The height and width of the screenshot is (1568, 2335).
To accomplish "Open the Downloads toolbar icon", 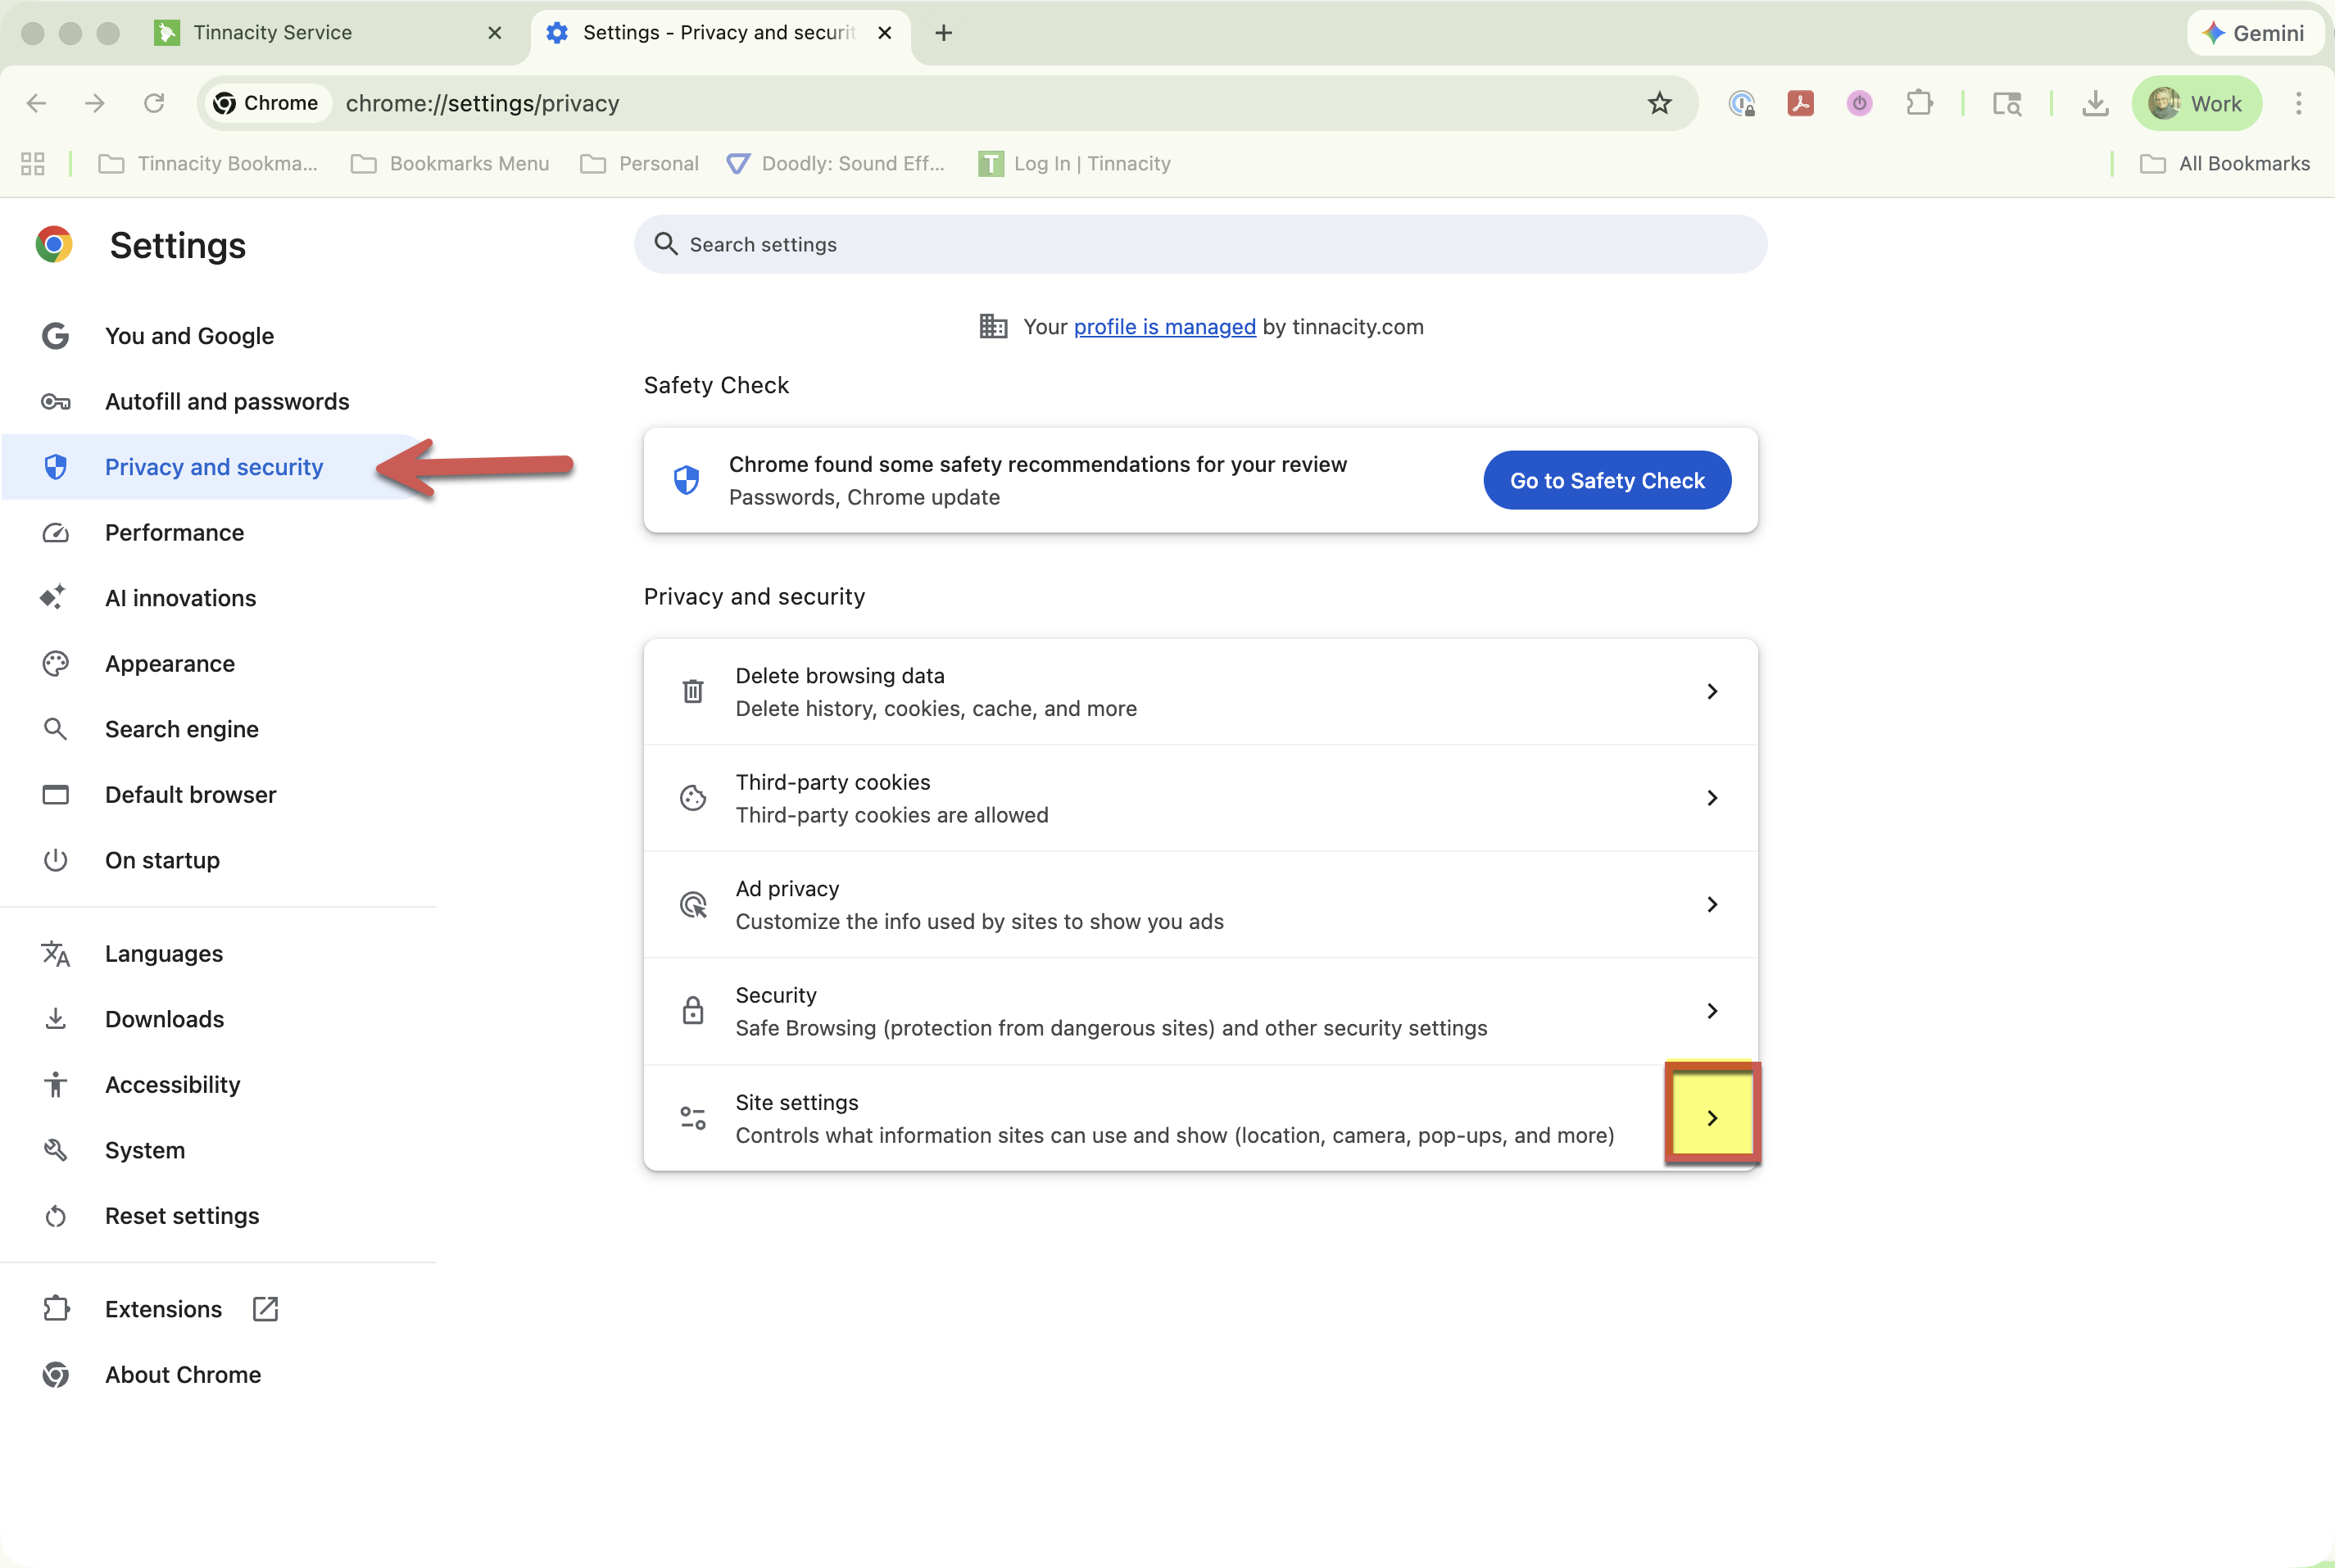I will pyautogui.click(x=2095, y=103).
